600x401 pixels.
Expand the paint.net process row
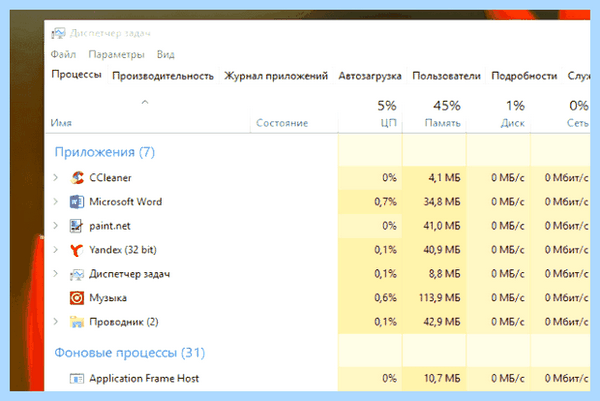click(56, 226)
